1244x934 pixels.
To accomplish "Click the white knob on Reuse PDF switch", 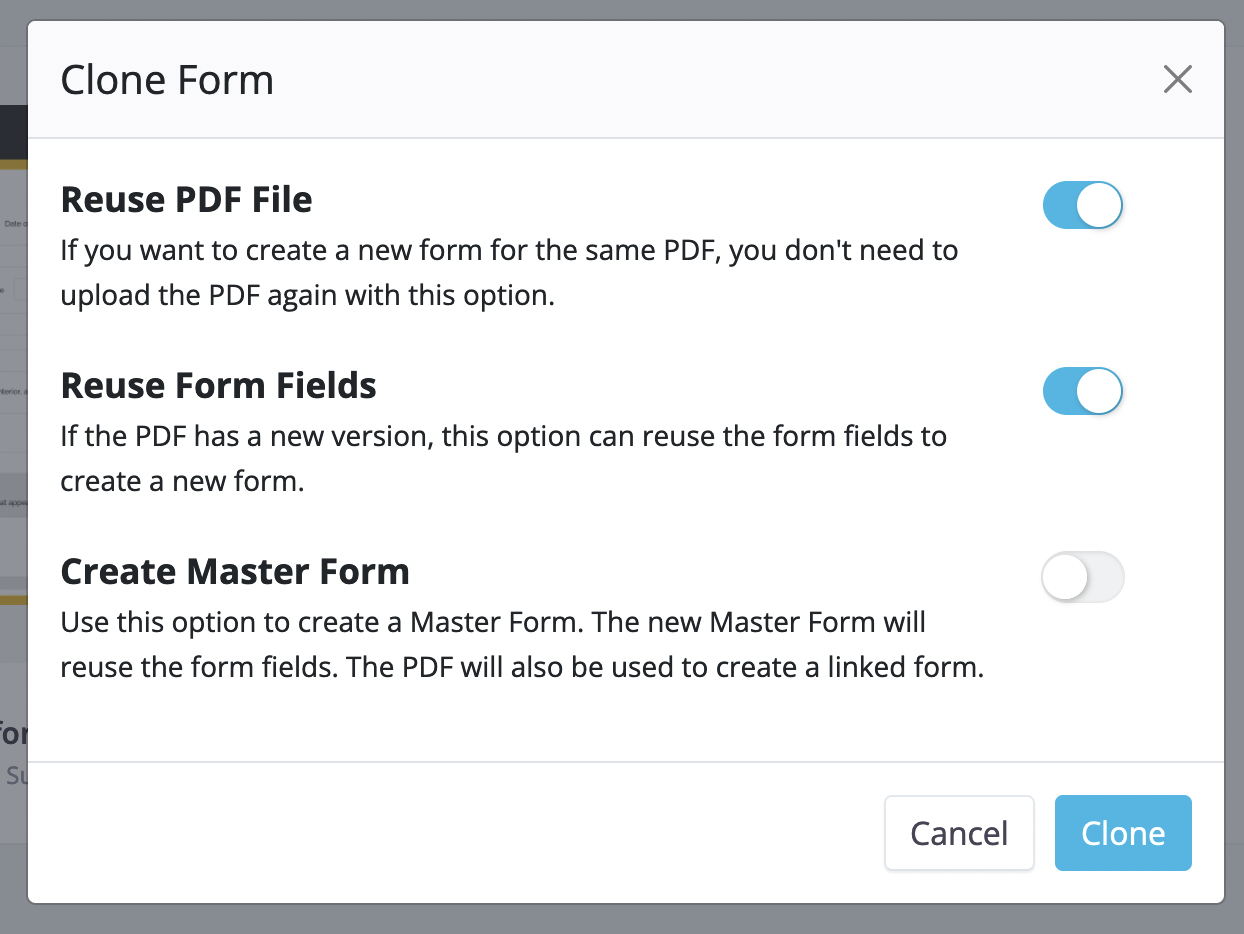I will click(x=1100, y=206).
